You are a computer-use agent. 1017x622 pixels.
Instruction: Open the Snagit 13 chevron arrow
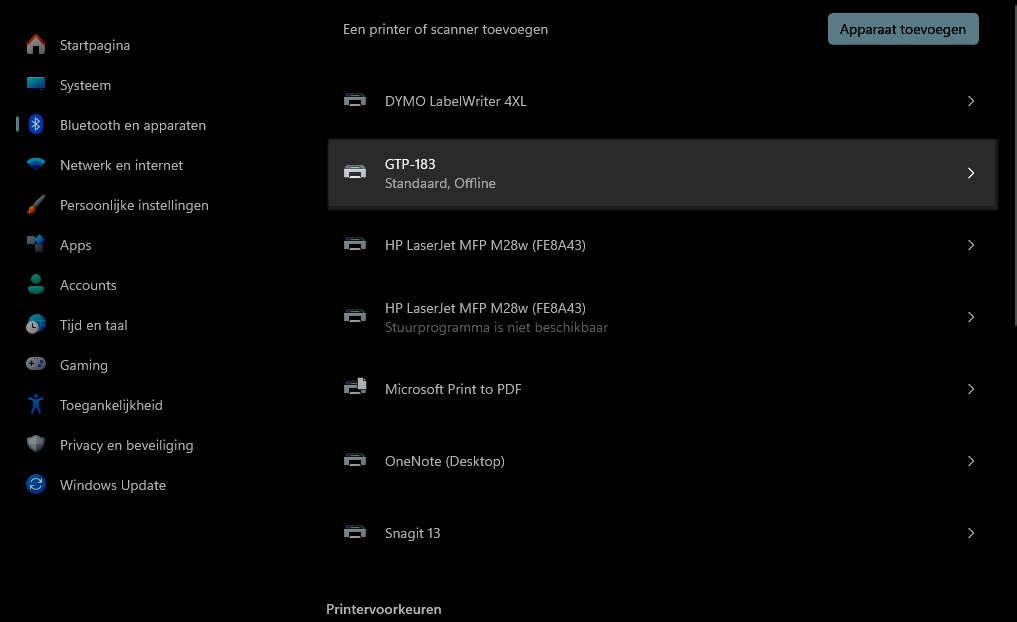970,533
